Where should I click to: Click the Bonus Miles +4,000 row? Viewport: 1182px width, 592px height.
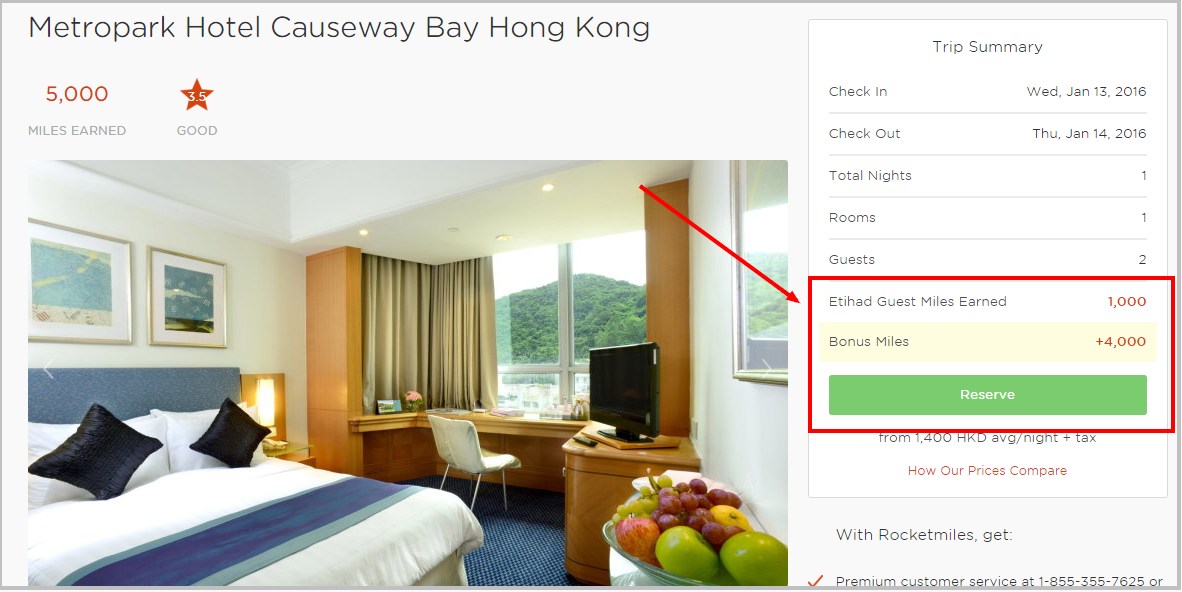pyautogui.click(x=988, y=342)
